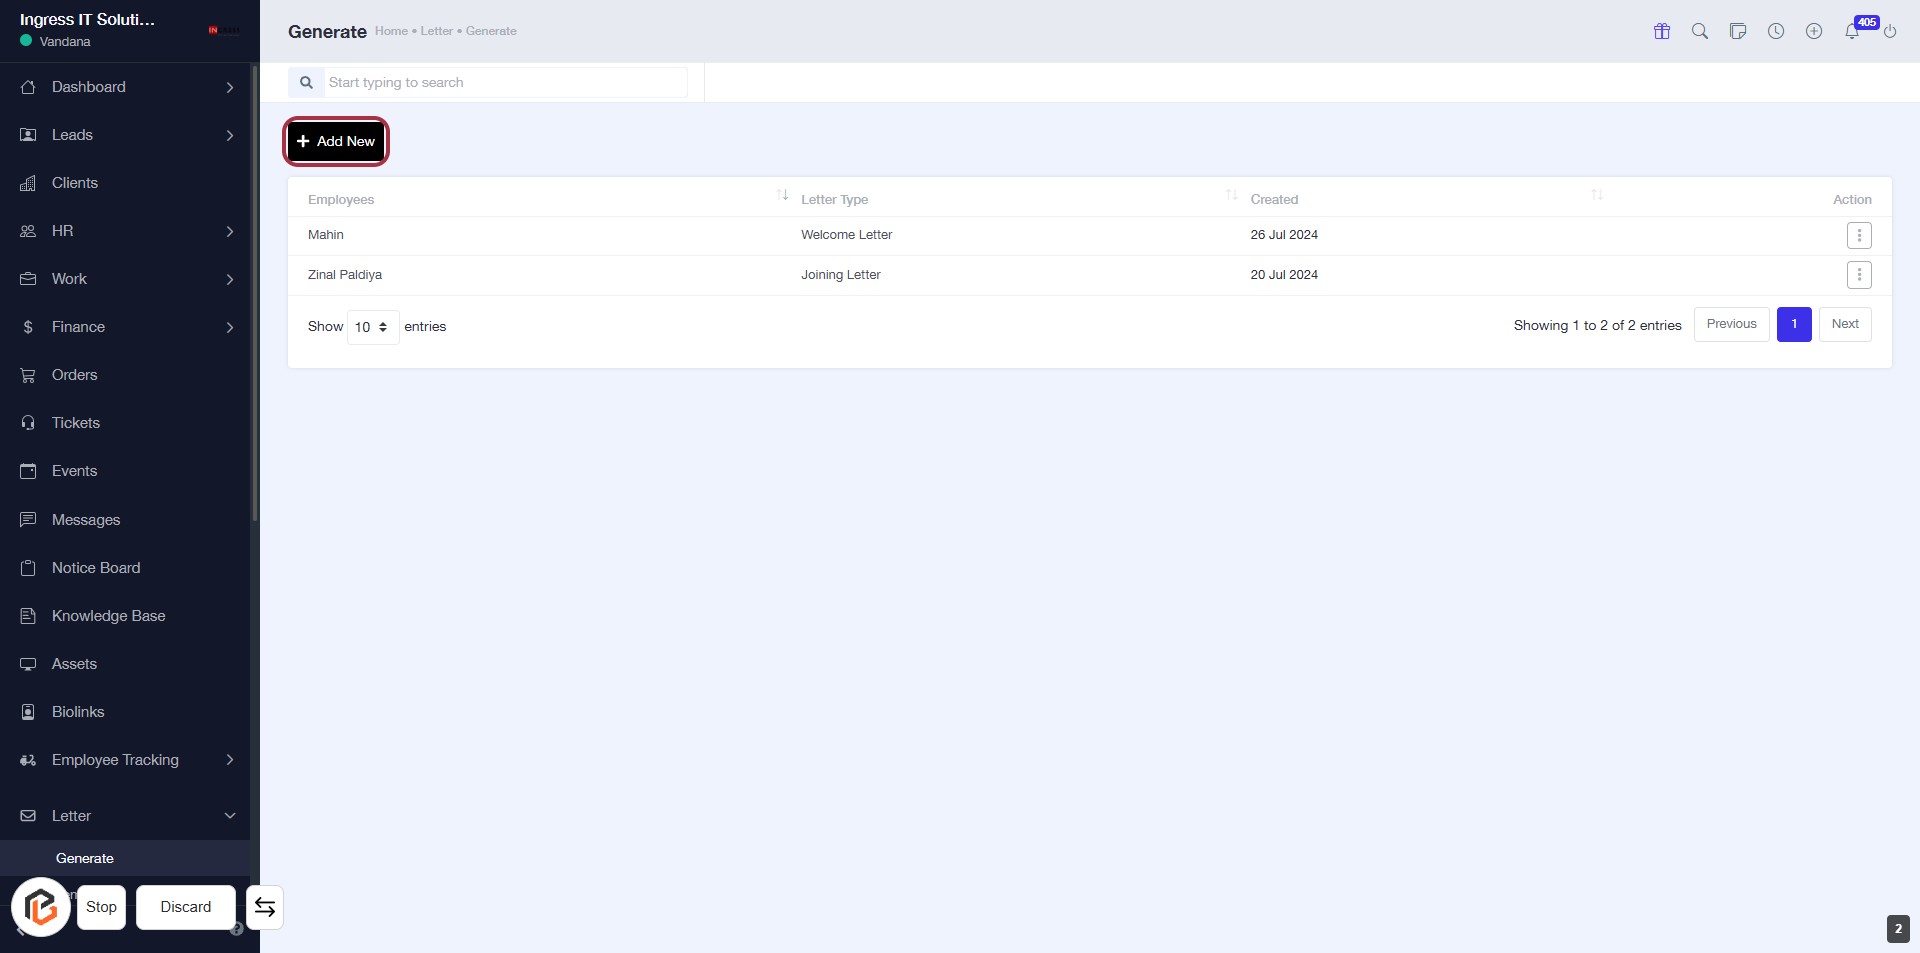Sort table by Employees column
This screenshot has height=953, width=1920.
click(x=341, y=200)
